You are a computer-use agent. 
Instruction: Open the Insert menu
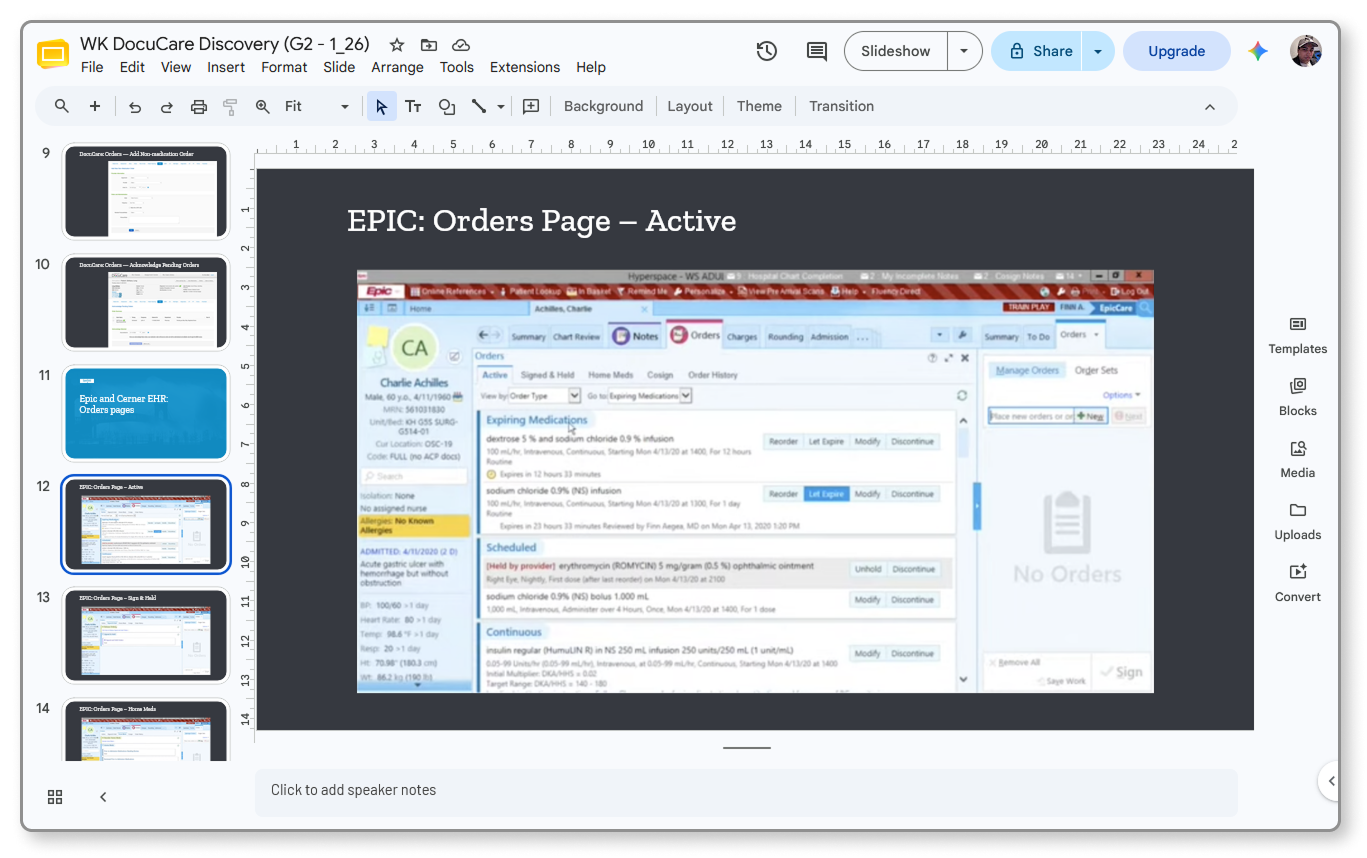[226, 67]
